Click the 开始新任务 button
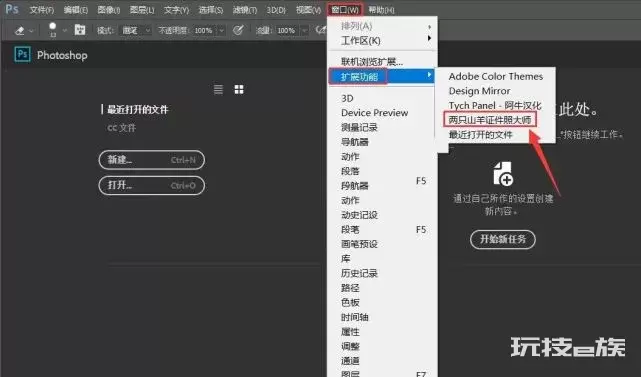641x377 pixels. (503, 239)
